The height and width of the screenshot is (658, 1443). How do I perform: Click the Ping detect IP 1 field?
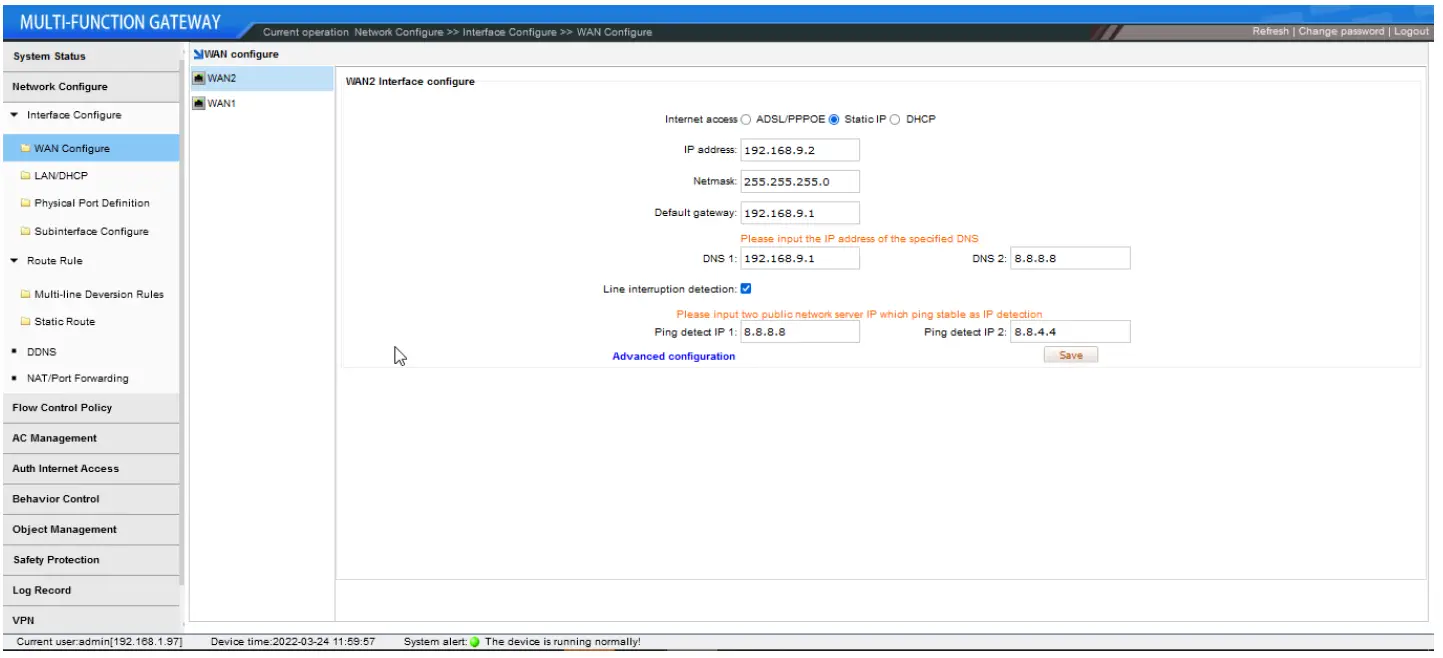pos(800,332)
